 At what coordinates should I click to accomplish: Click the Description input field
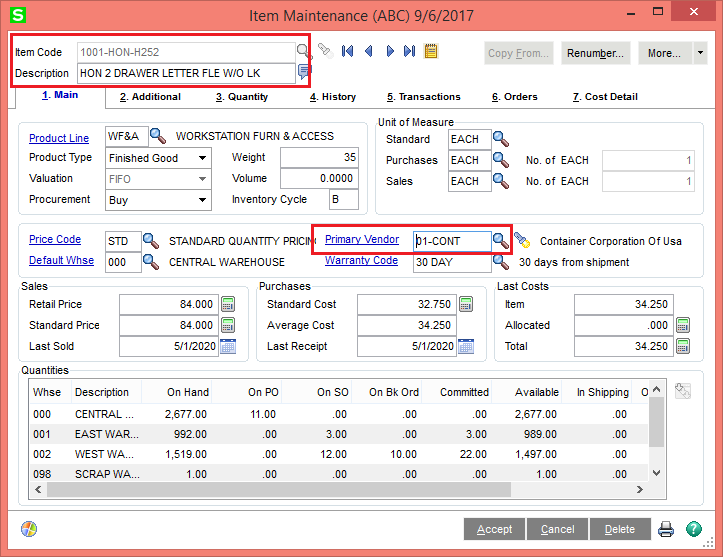coord(186,73)
